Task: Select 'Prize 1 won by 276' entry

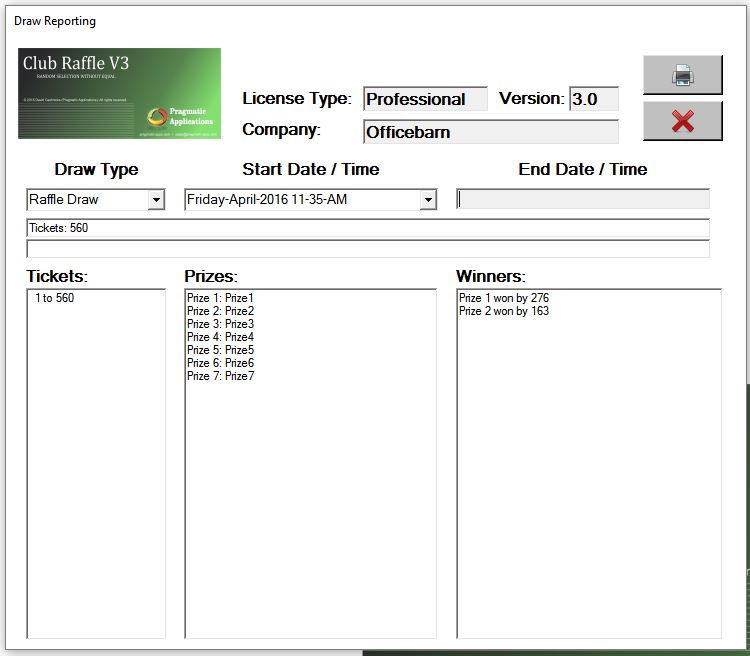Action: click(504, 298)
